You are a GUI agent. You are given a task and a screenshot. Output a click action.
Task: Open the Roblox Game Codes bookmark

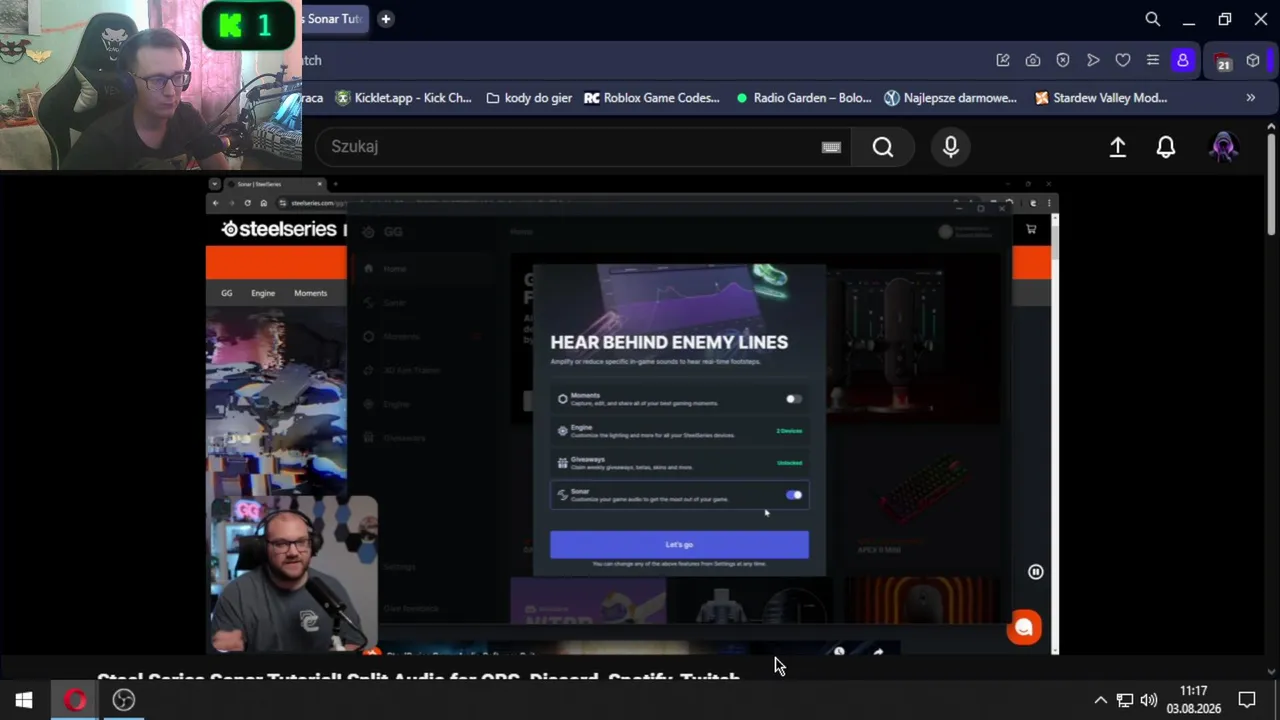pyautogui.click(x=652, y=98)
